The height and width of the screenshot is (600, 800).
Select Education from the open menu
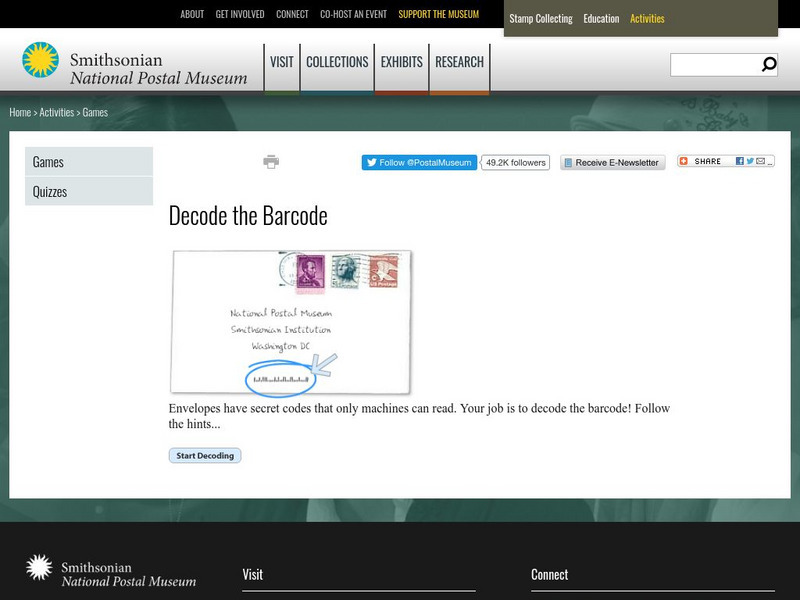coord(602,18)
